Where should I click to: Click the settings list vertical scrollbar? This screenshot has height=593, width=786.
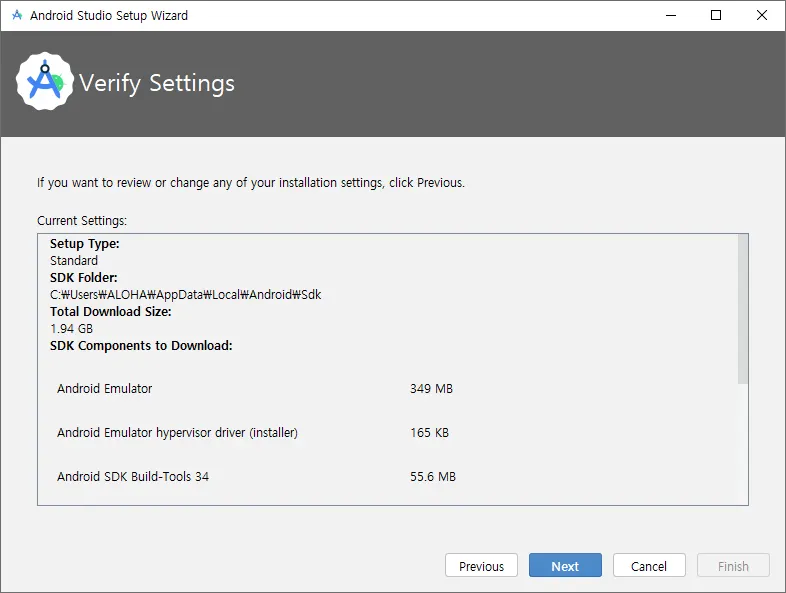pos(742,310)
